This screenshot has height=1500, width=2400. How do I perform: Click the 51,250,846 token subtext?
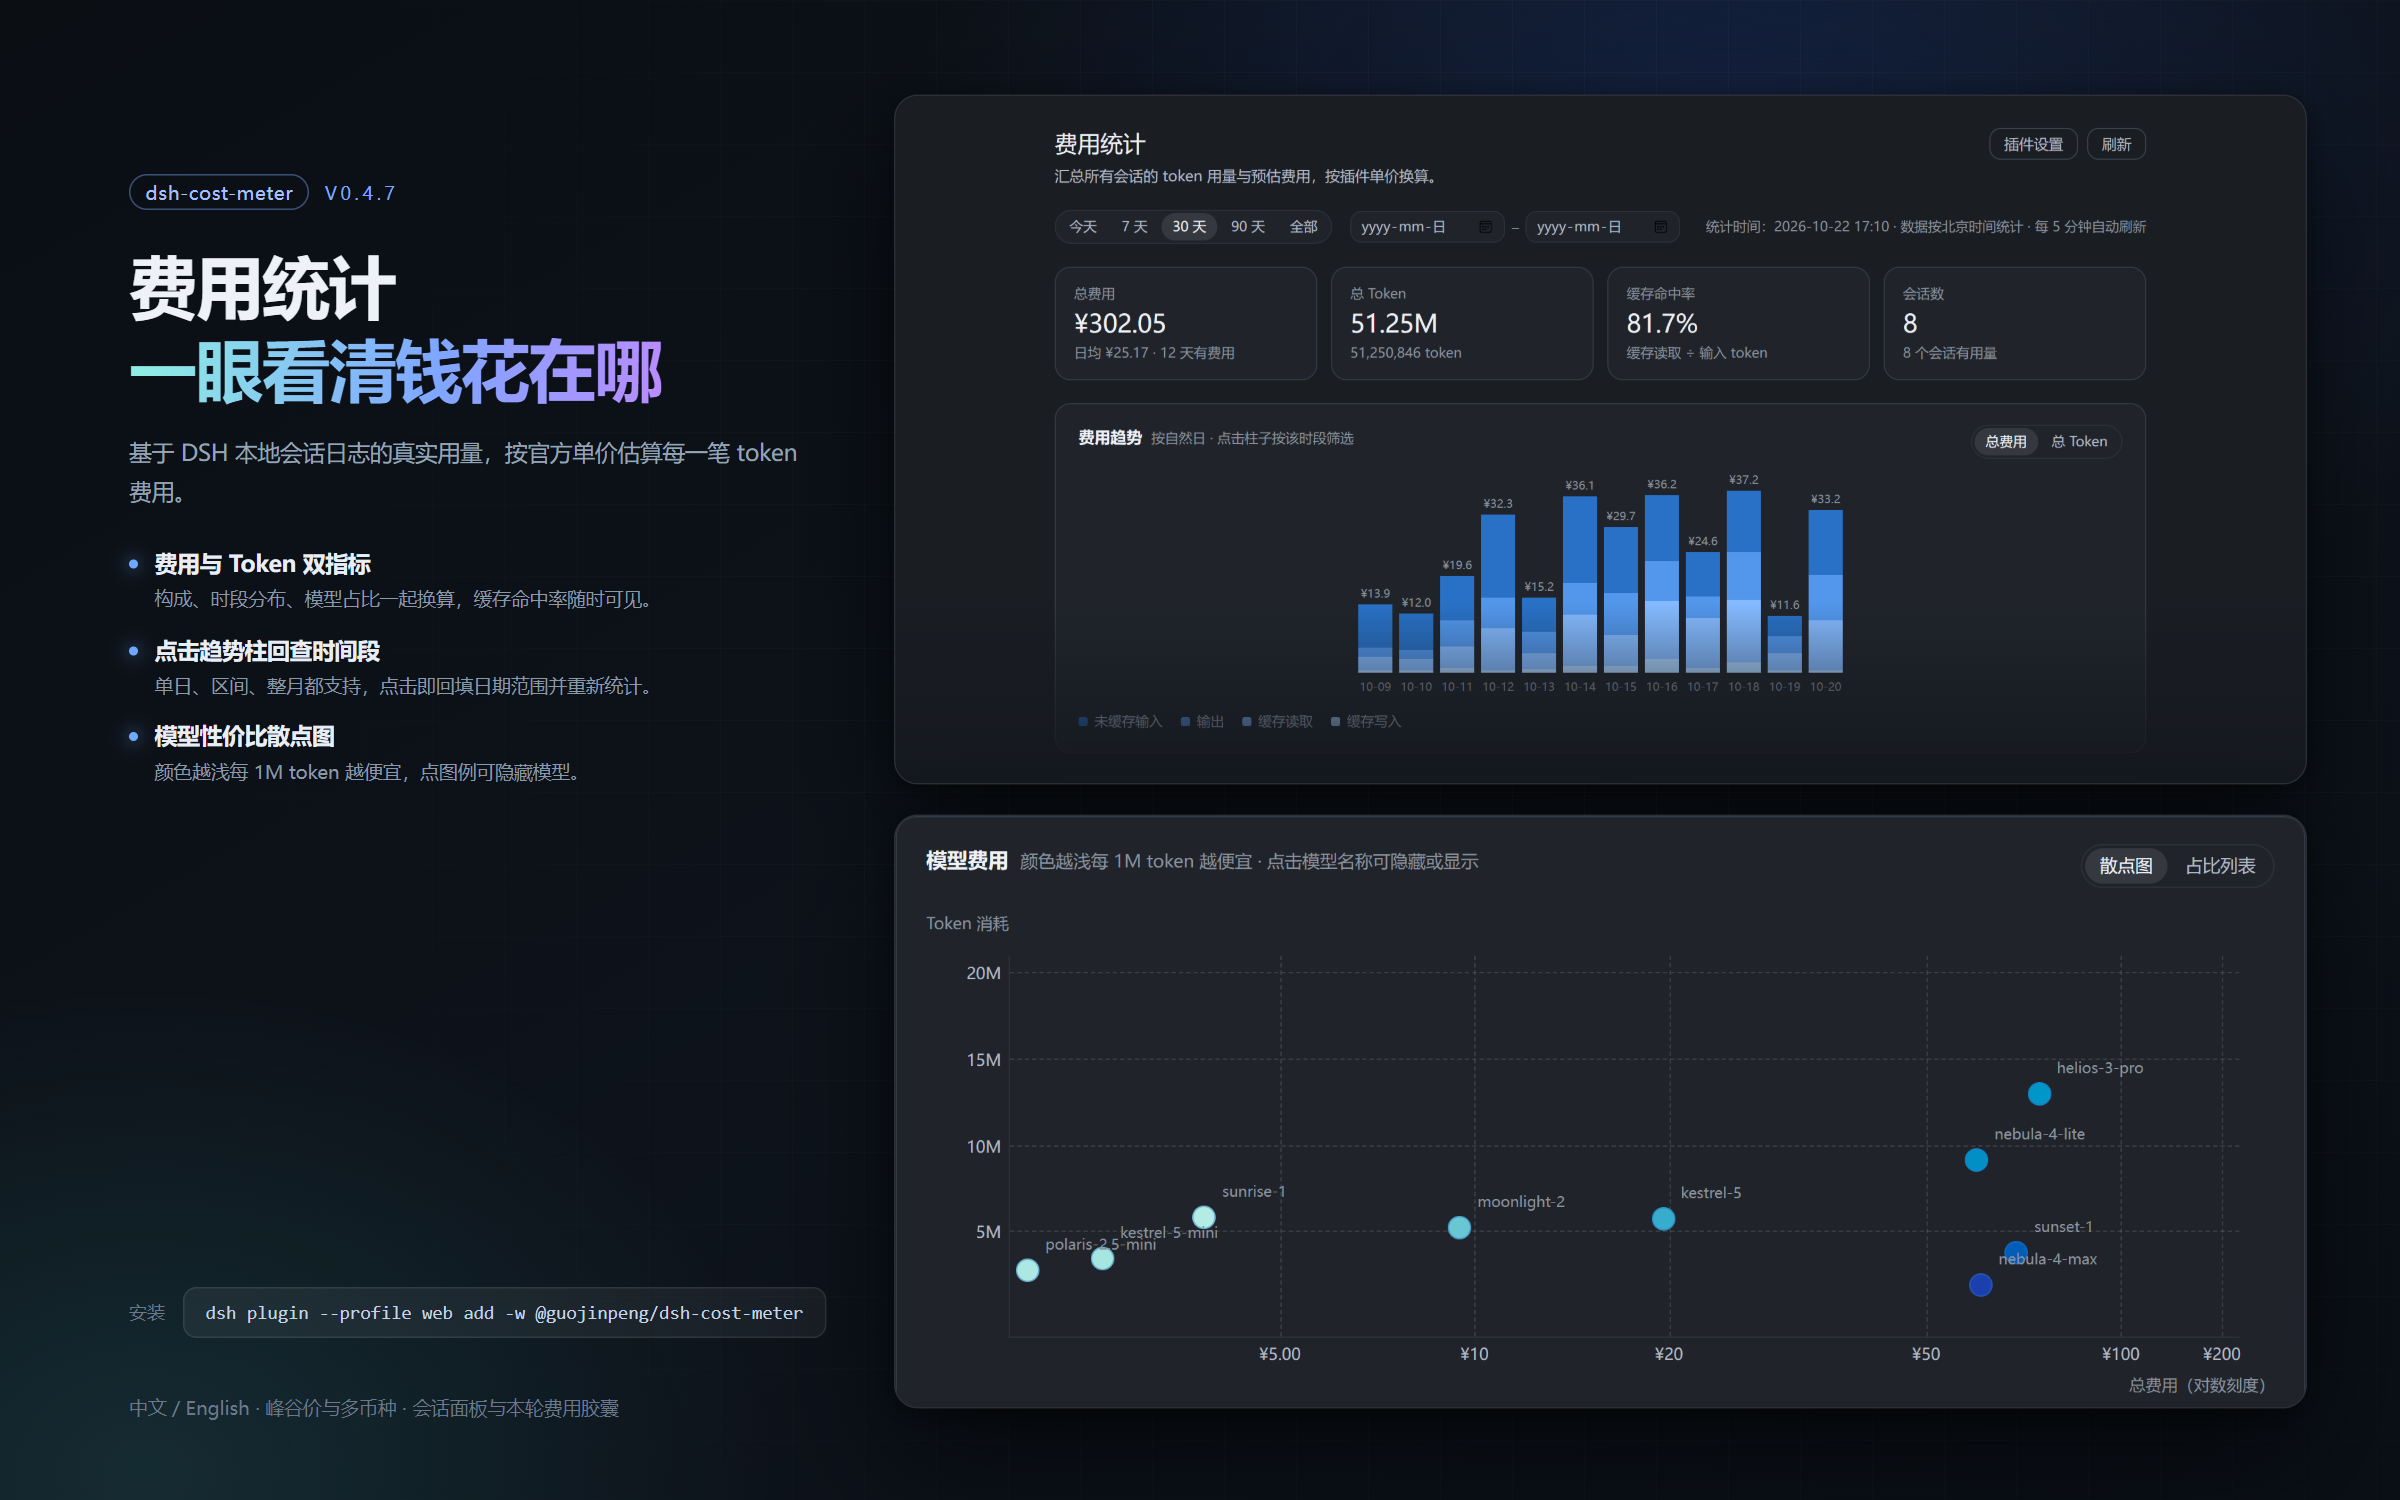(1405, 353)
